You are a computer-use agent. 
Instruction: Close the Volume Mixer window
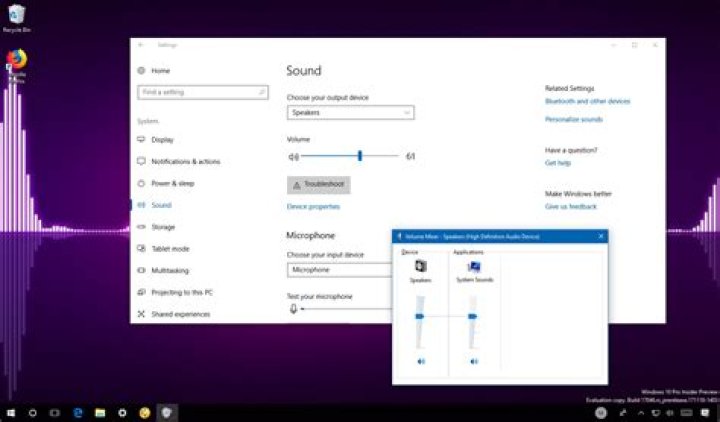pyautogui.click(x=601, y=236)
